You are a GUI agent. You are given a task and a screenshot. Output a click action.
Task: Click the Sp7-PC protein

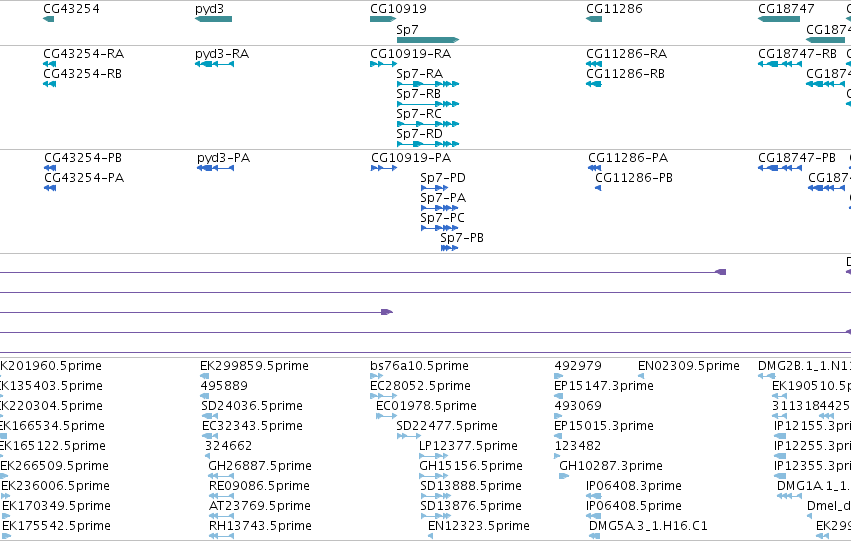440,228
